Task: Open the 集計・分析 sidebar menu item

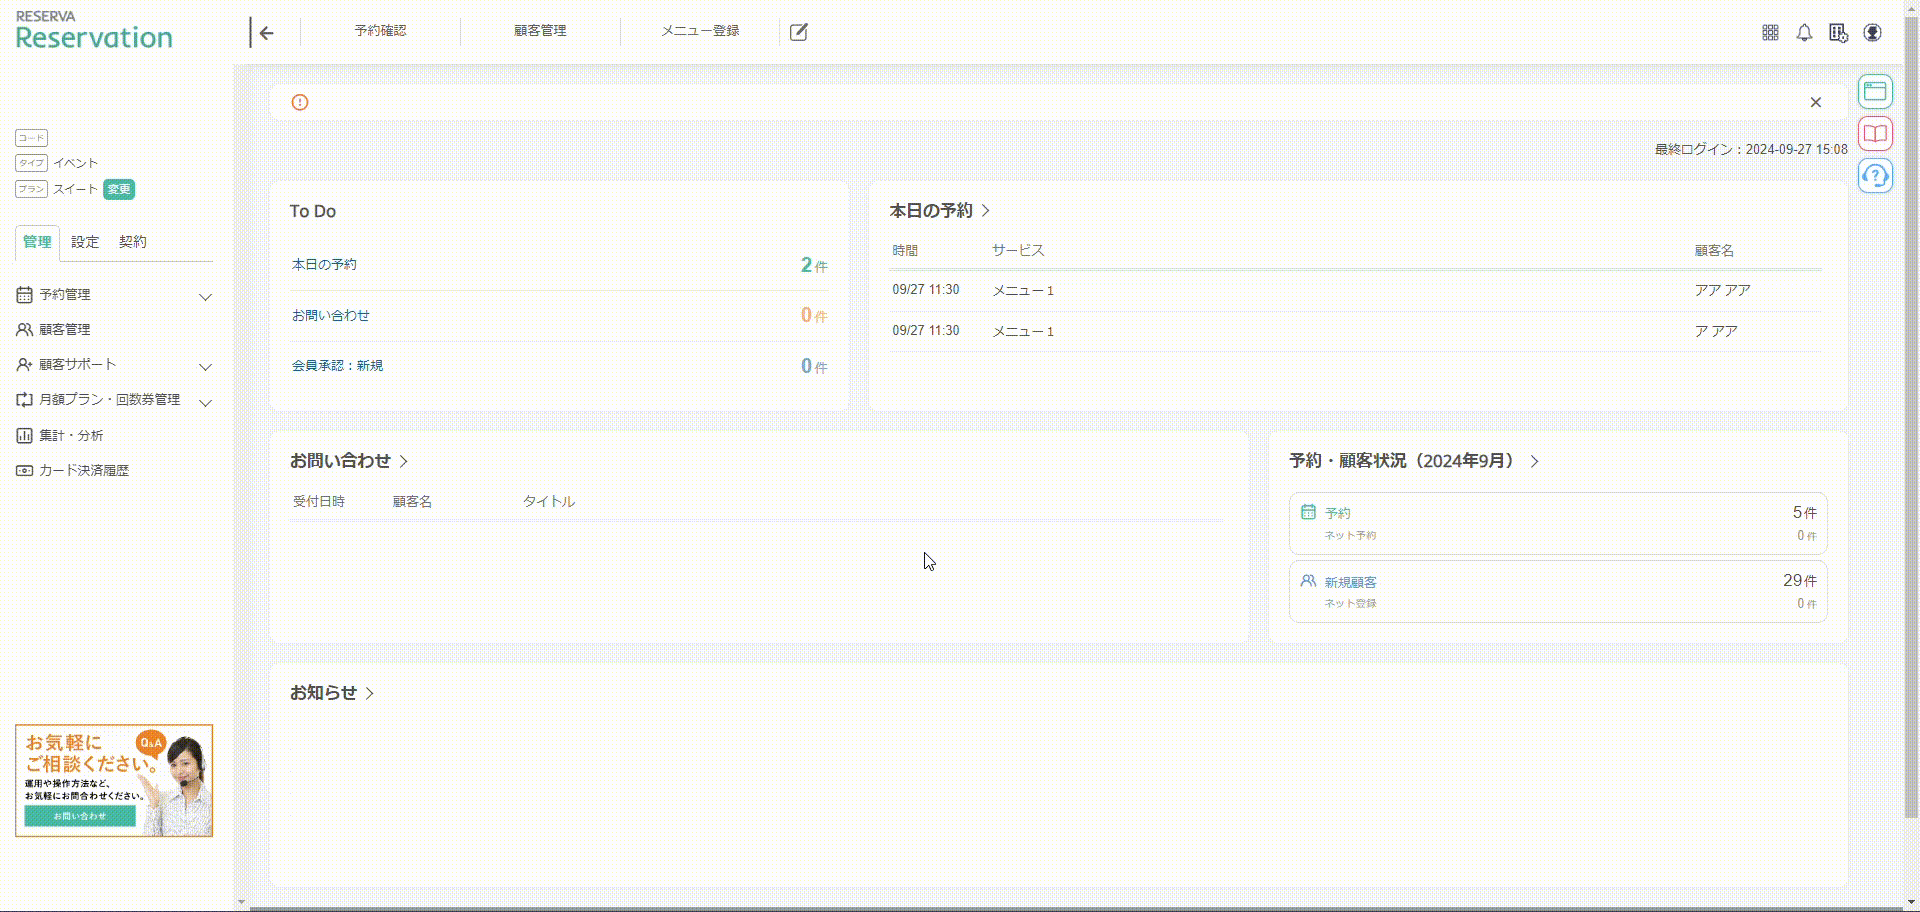Action: click(x=71, y=436)
